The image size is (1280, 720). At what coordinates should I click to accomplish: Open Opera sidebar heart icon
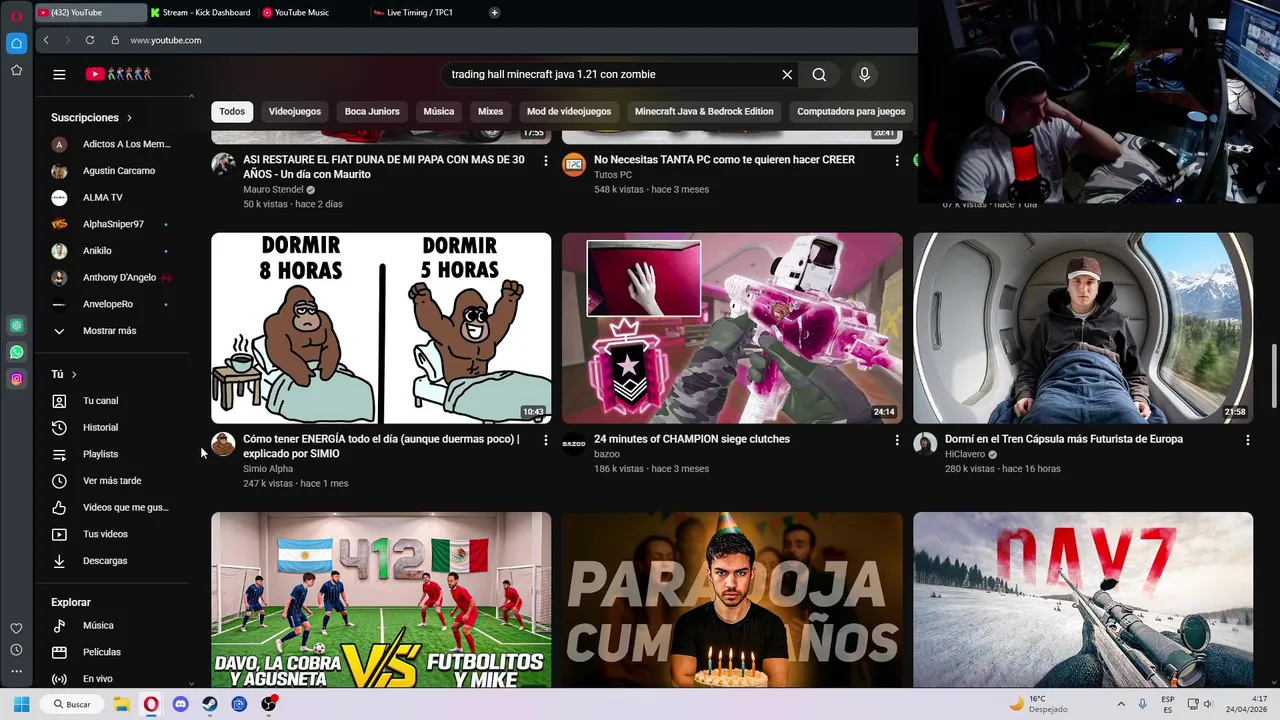pyautogui.click(x=16, y=628)
